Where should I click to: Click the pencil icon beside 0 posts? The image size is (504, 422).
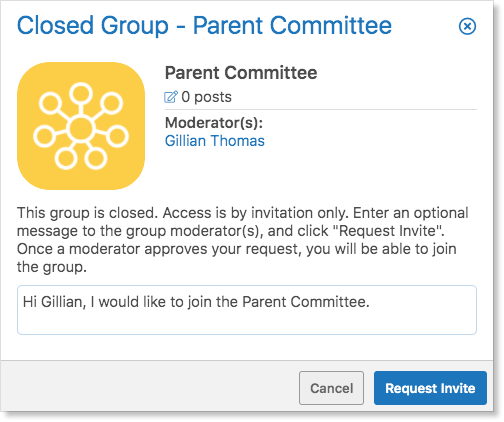(171, 97)
